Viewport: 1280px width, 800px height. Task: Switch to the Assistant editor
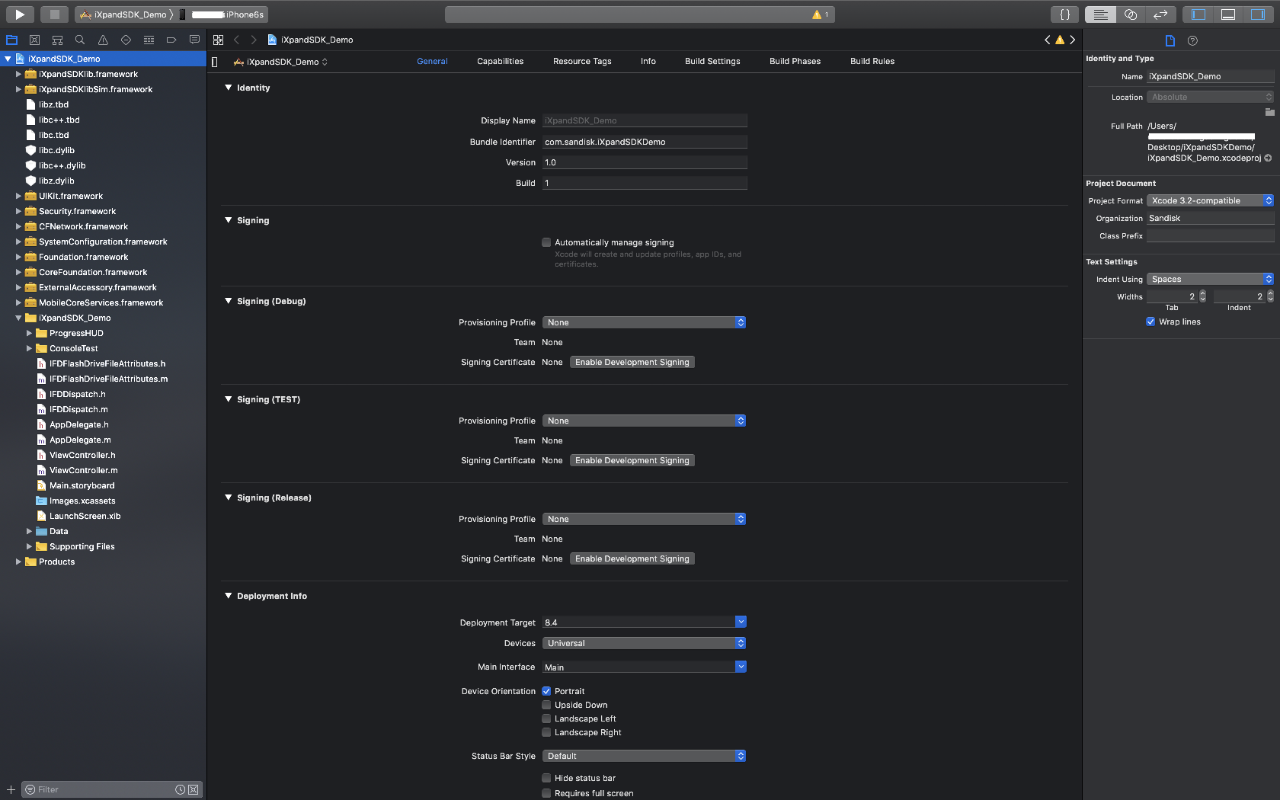pos(1130,14)
